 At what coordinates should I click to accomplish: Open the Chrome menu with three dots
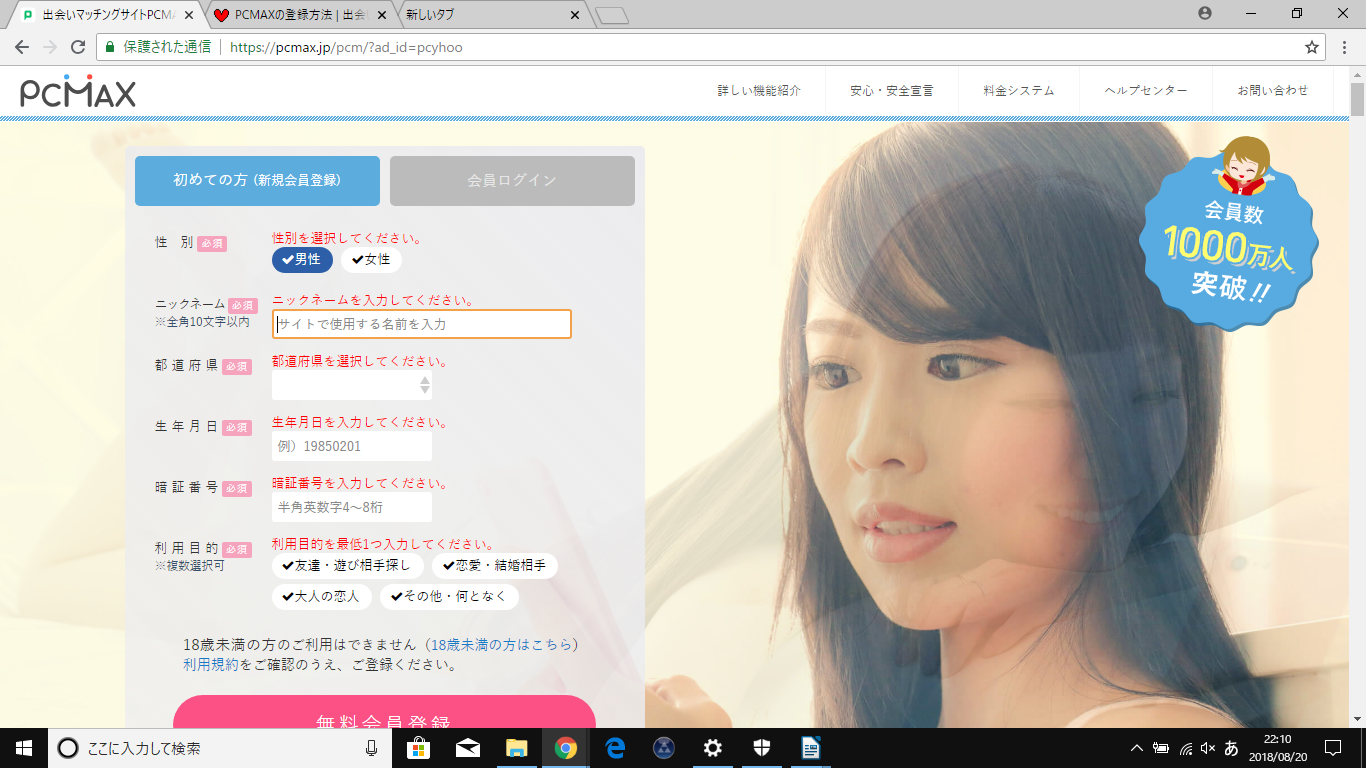pyautogui.click(x=1343, y=47)
